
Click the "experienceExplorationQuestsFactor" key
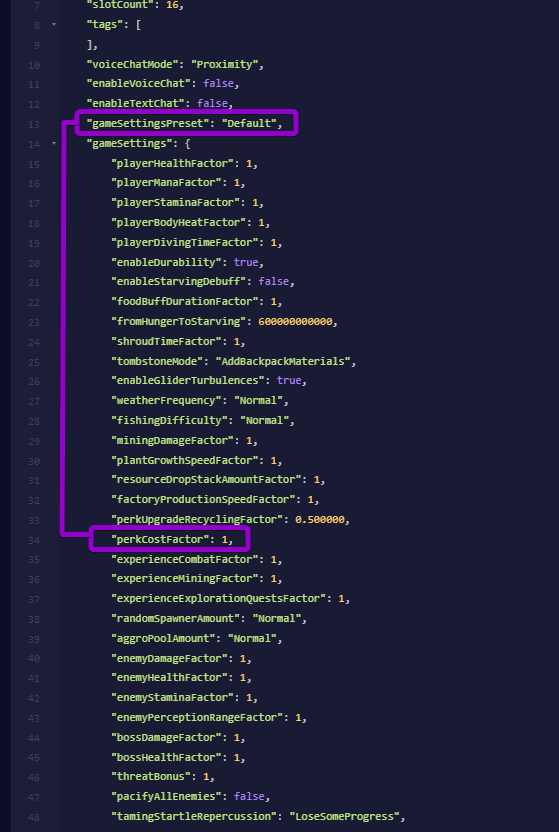click(219, 599)
